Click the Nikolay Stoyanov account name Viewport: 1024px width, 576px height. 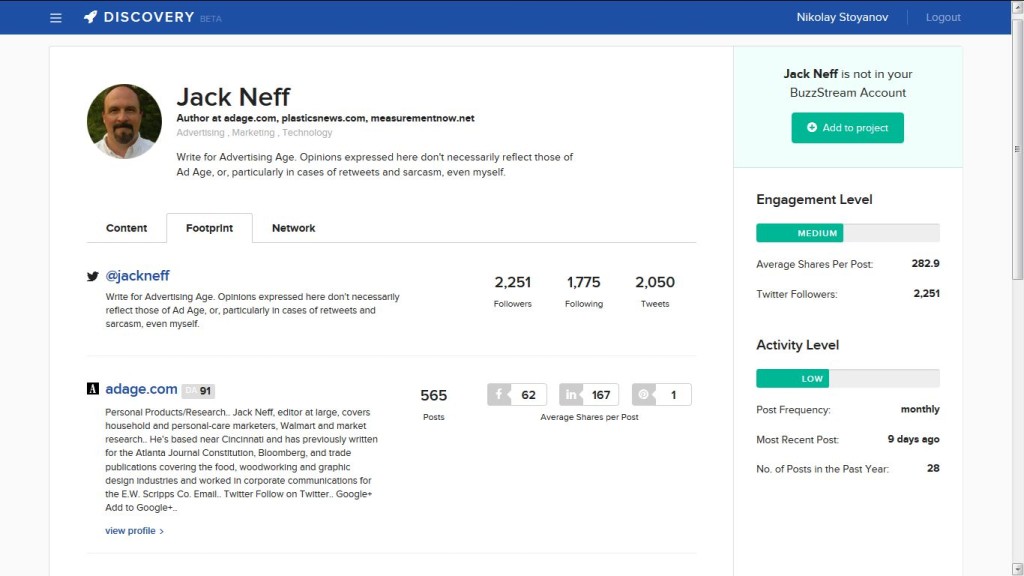click(841, 17)
